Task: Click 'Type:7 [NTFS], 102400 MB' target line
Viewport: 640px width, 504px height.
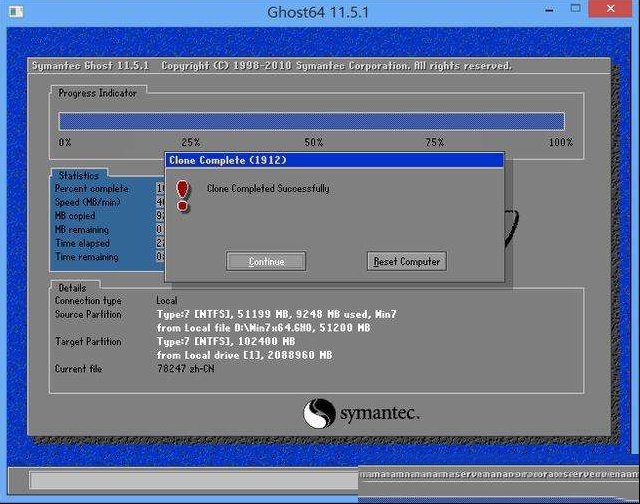Action: 226,341
